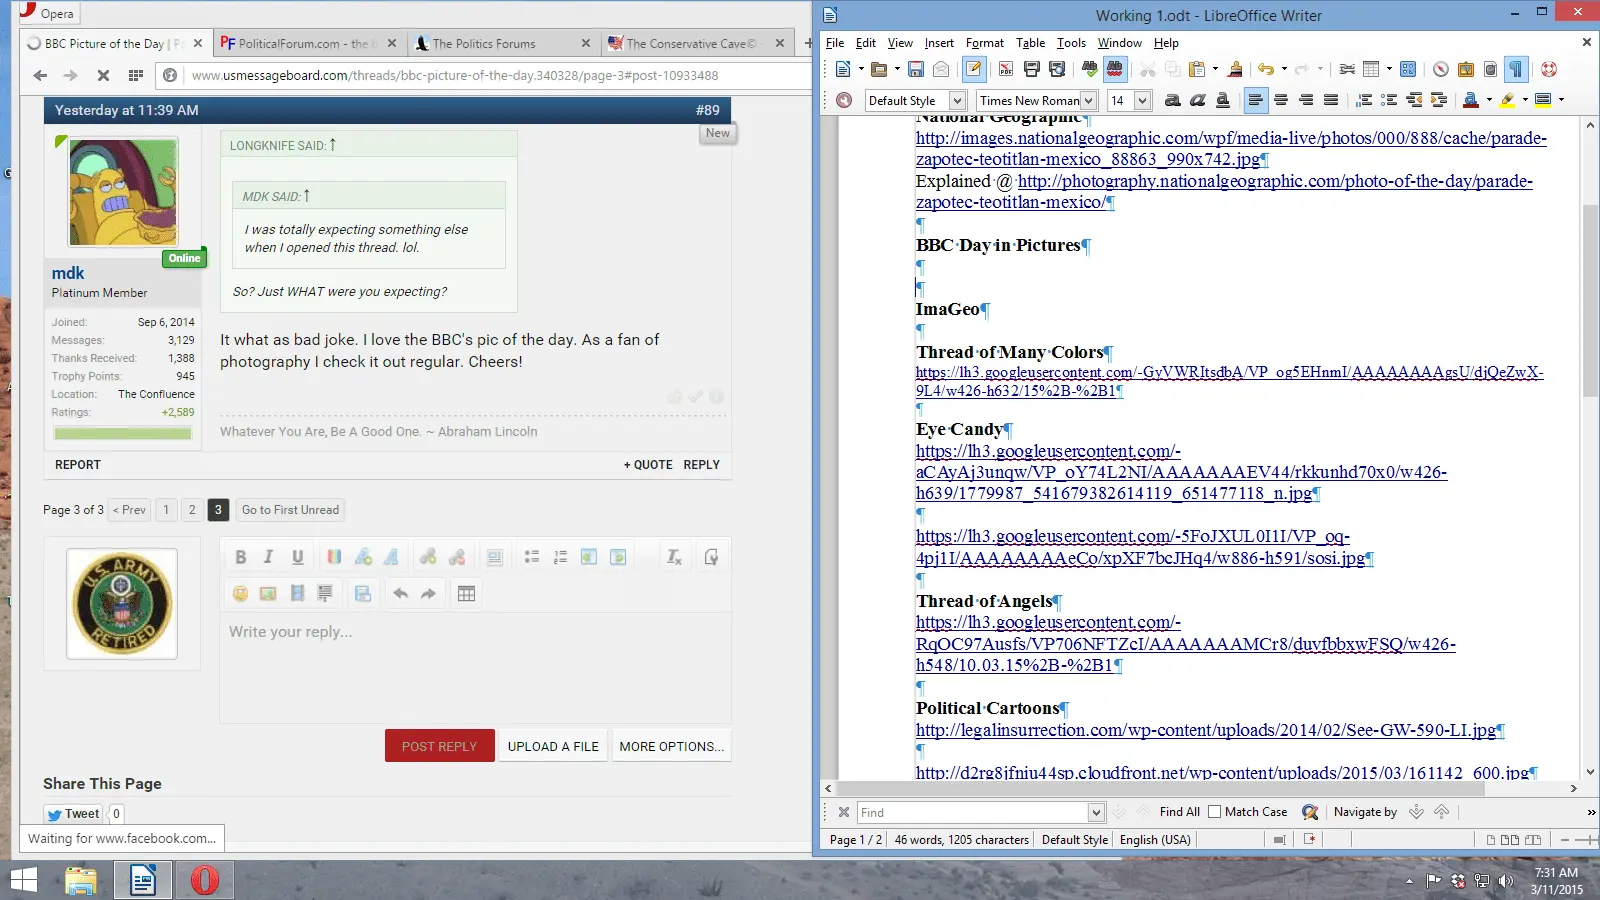Click Export as PDF icon in Writer
The height and width of the screenshot is (900, 1600).
(1006, 70)
